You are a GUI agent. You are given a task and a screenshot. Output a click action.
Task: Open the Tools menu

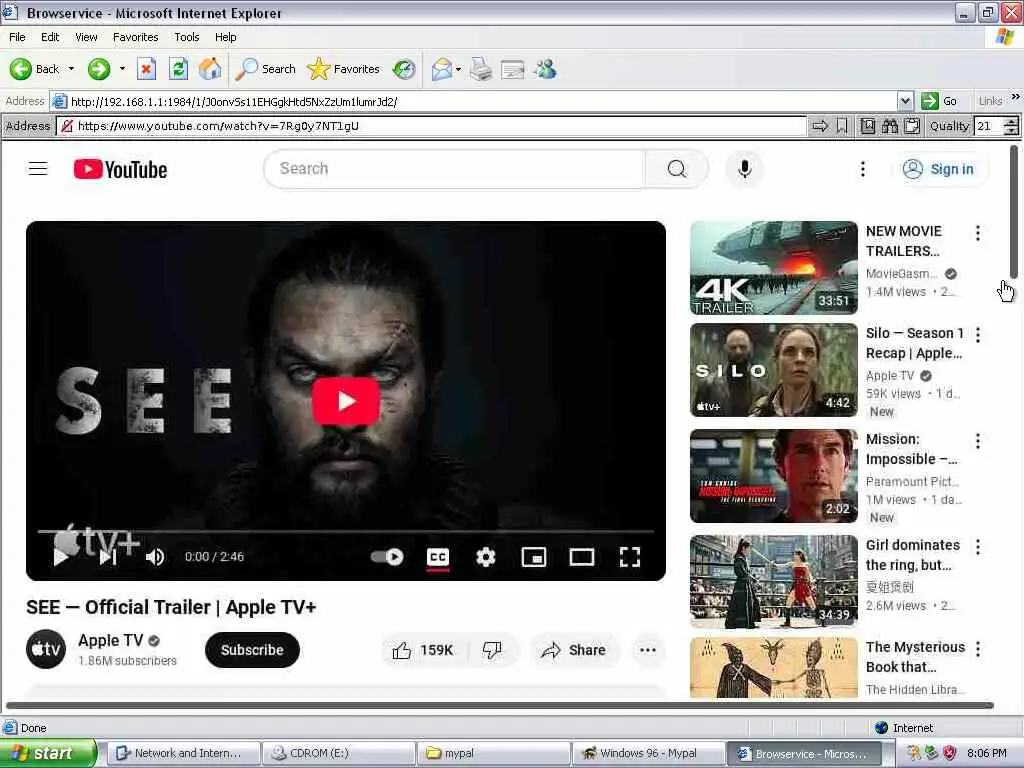click(186, 37)
